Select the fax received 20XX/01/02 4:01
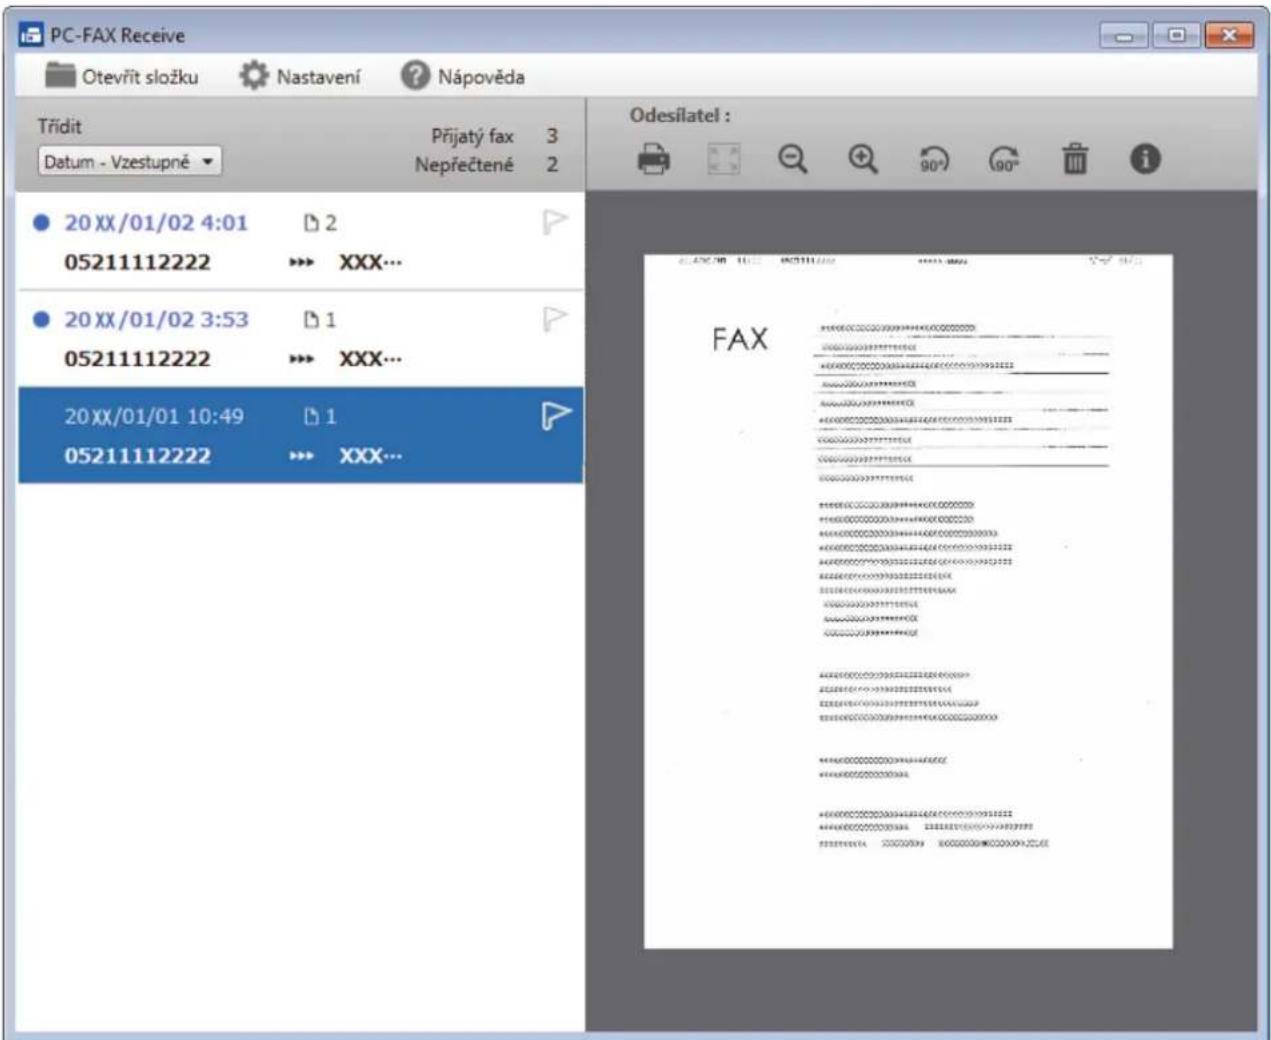Screen dimensions: 1271x1040 tap(301, 241)
